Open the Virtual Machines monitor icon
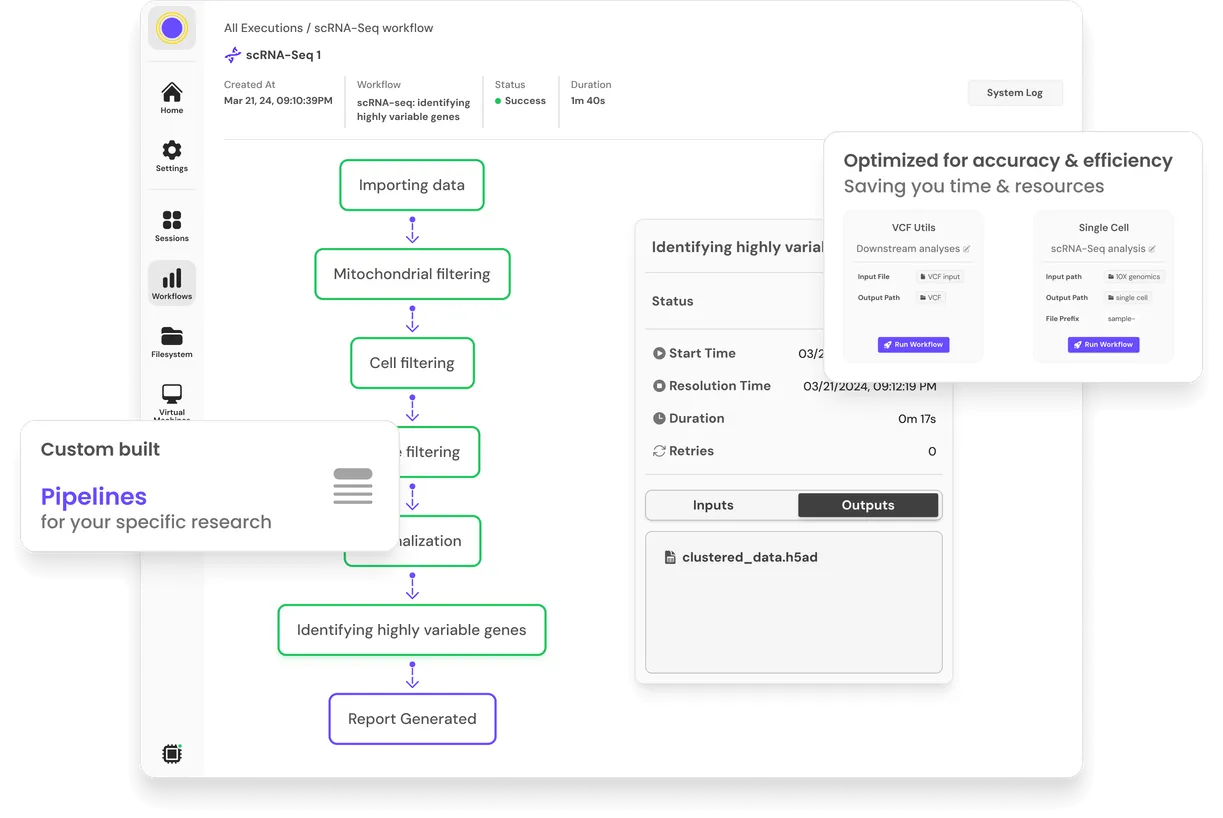This screenshot has height=818, width=1223. tap(172, 394)
